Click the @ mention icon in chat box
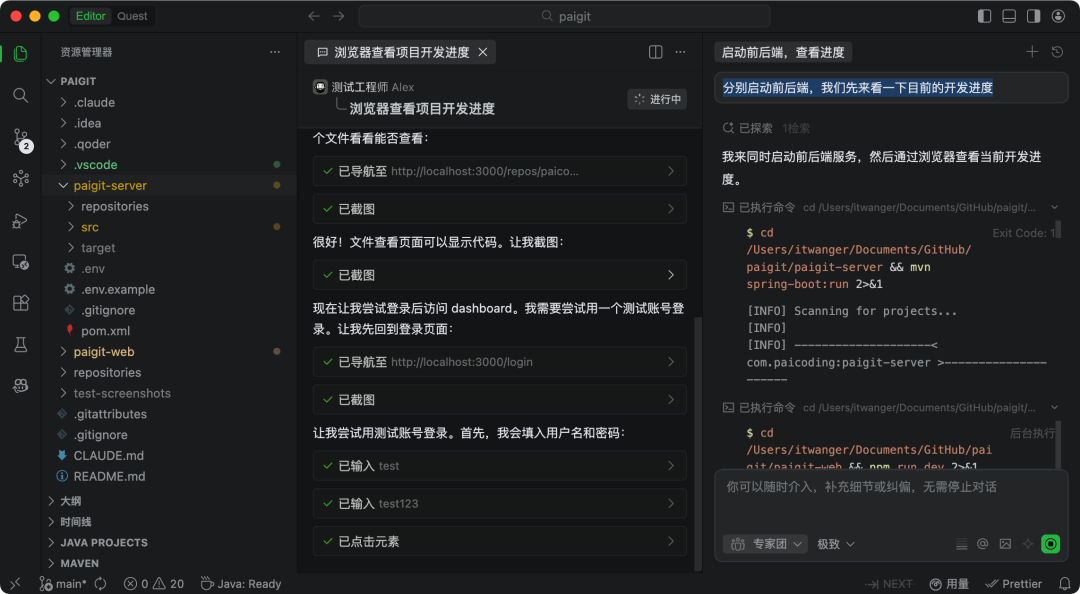The width and height of the screenshot is (1080, 594). point(984,543)
